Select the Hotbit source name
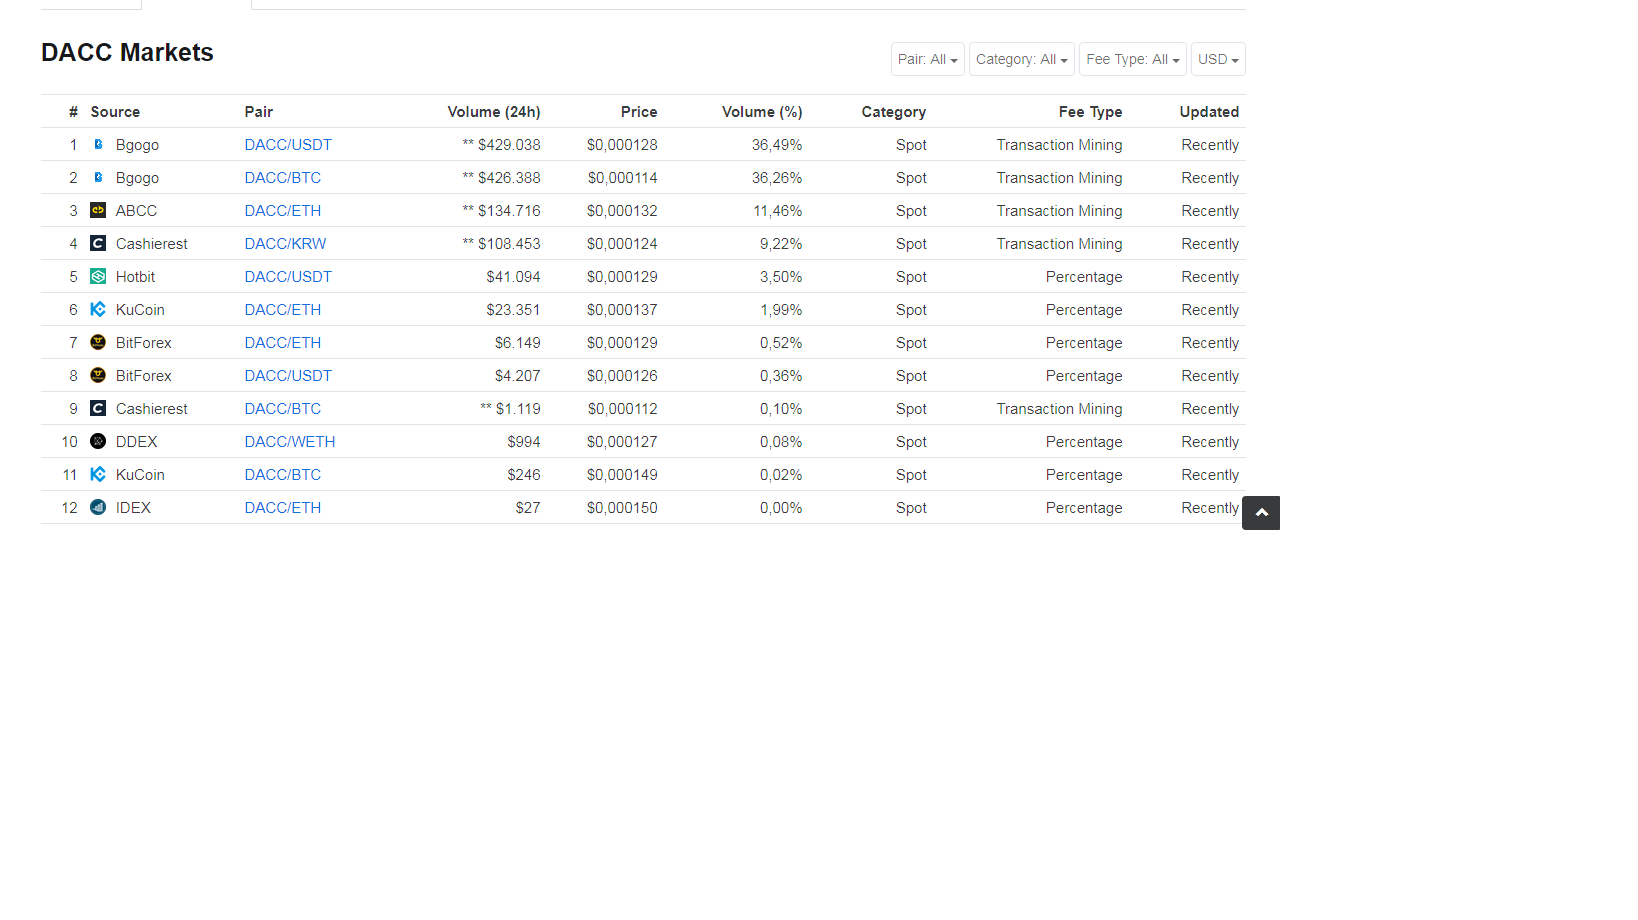Screen dimensions: 1638x920 (135, 277)
